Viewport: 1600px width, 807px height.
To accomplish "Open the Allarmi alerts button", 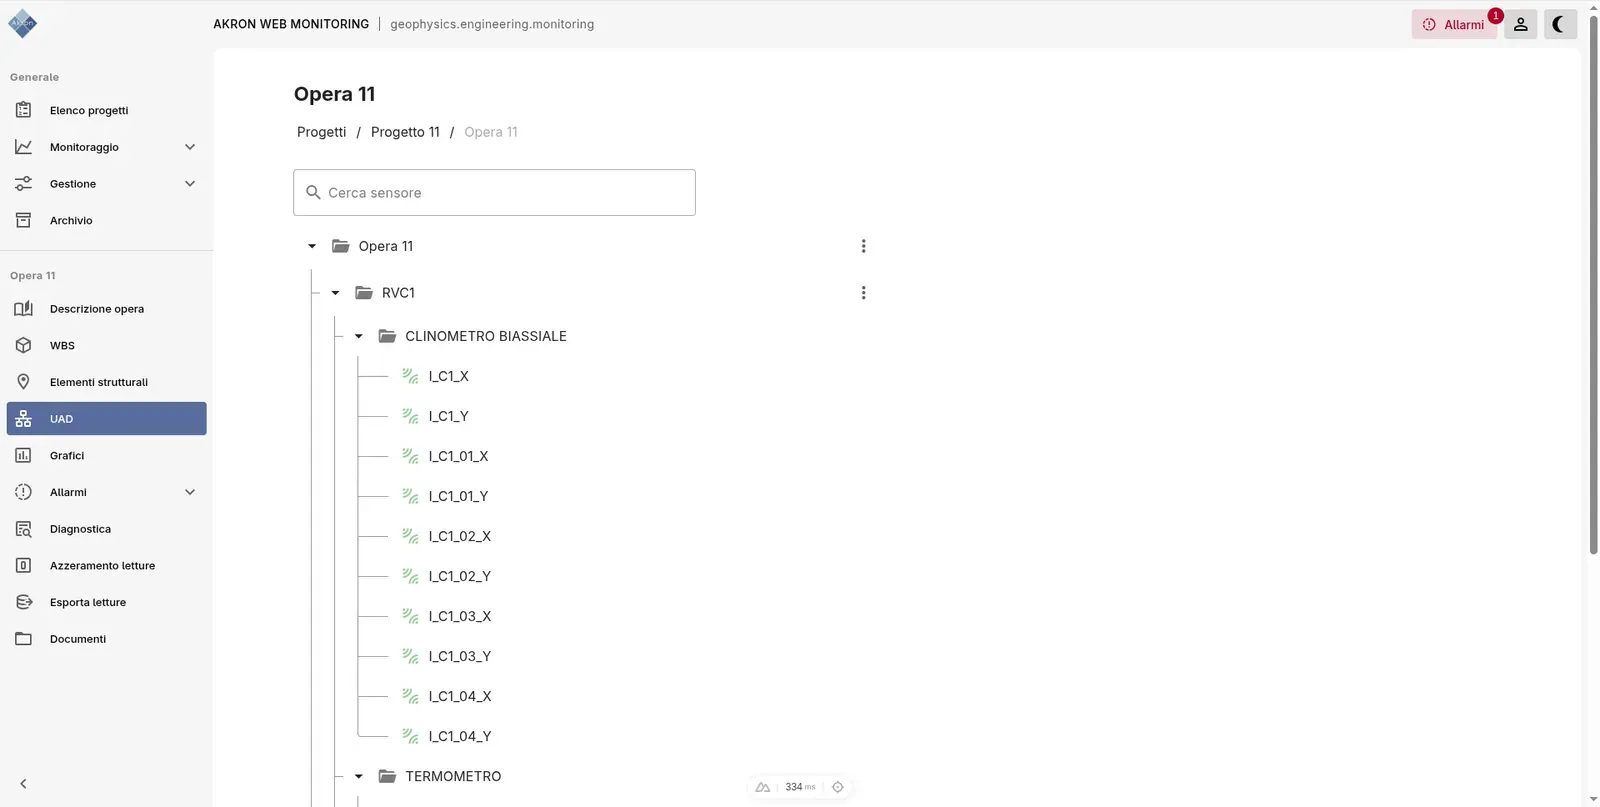I will point(1454,24).
